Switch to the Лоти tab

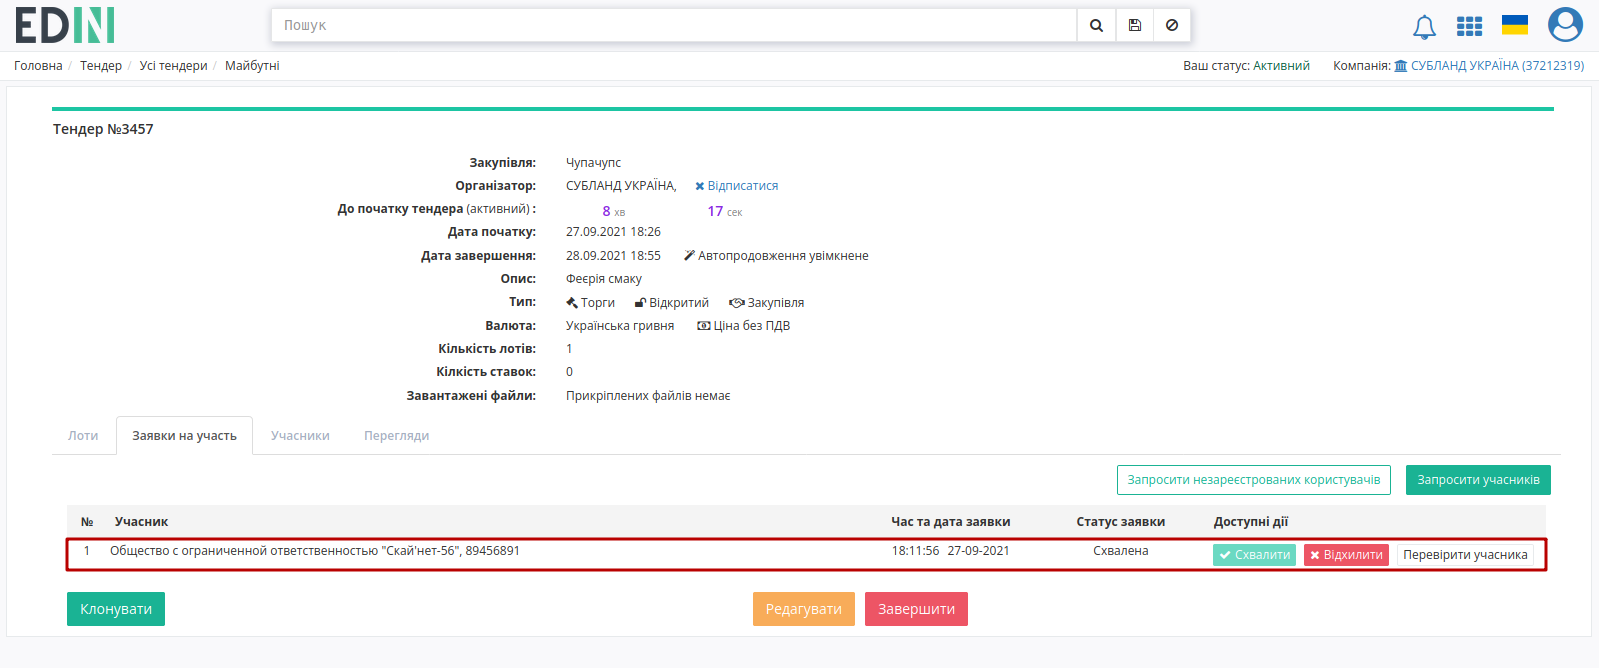(83, 436)
